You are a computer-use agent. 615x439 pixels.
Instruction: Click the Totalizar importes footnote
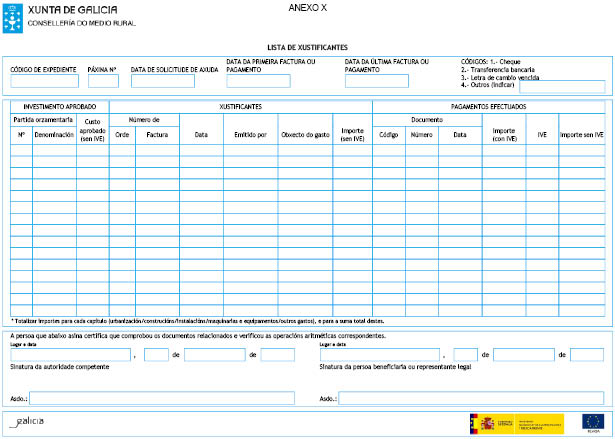pos(198,321)
